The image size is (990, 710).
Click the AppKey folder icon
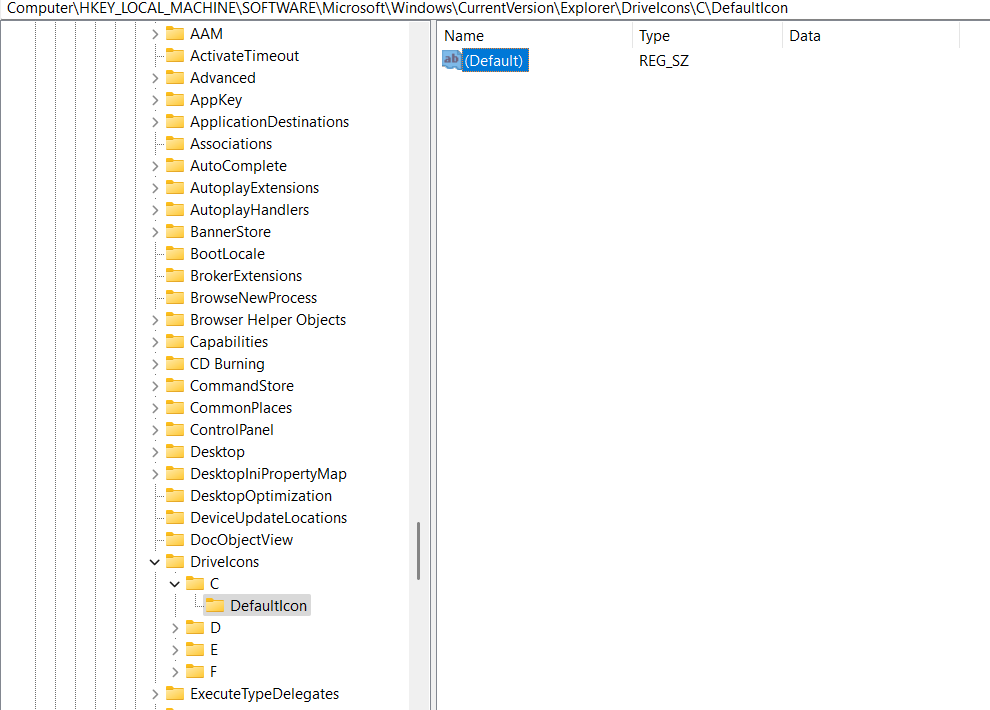point(175,100)
